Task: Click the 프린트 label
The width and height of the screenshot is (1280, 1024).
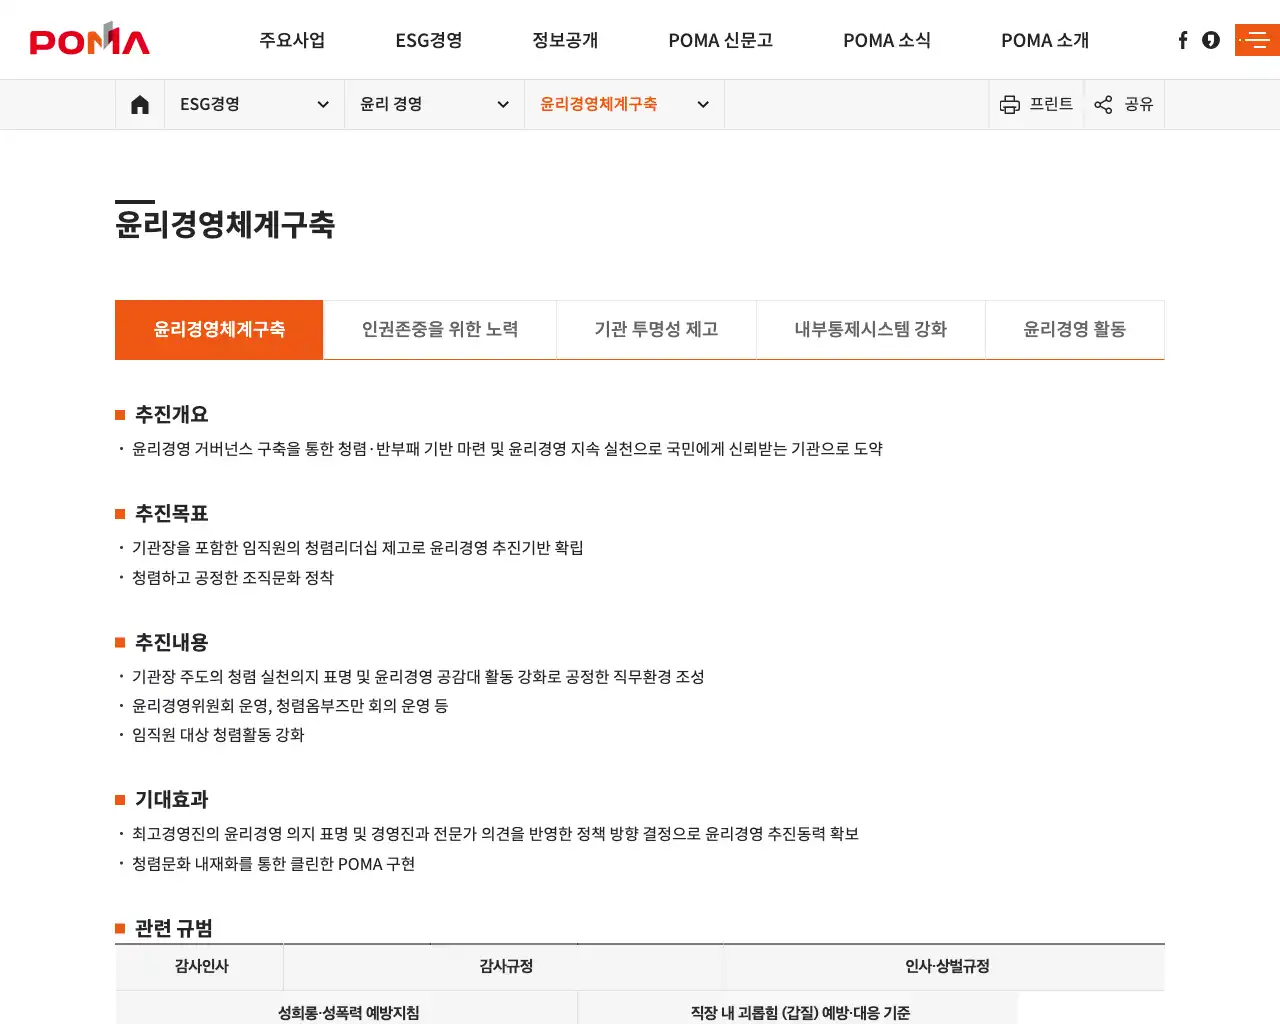Action: click(x=1051, y=104)
